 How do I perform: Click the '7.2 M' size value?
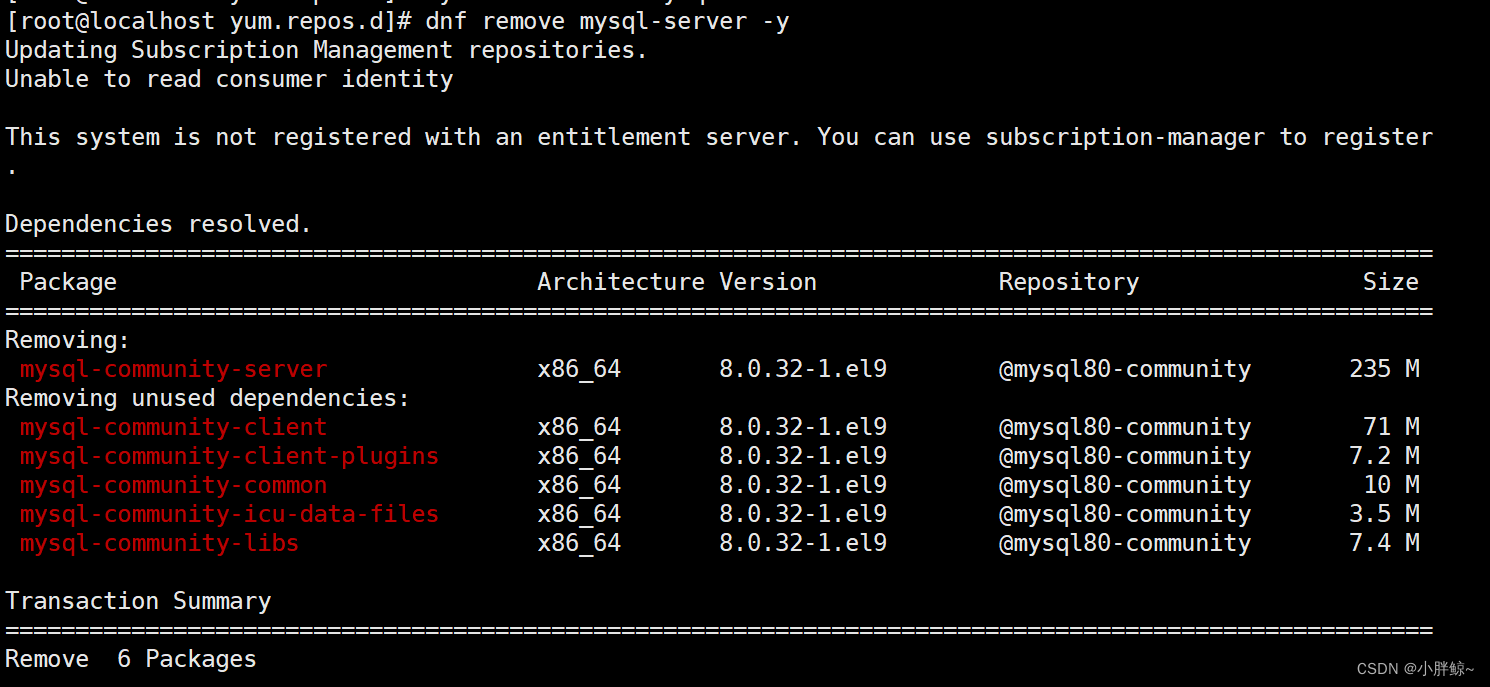point(1384,456)
